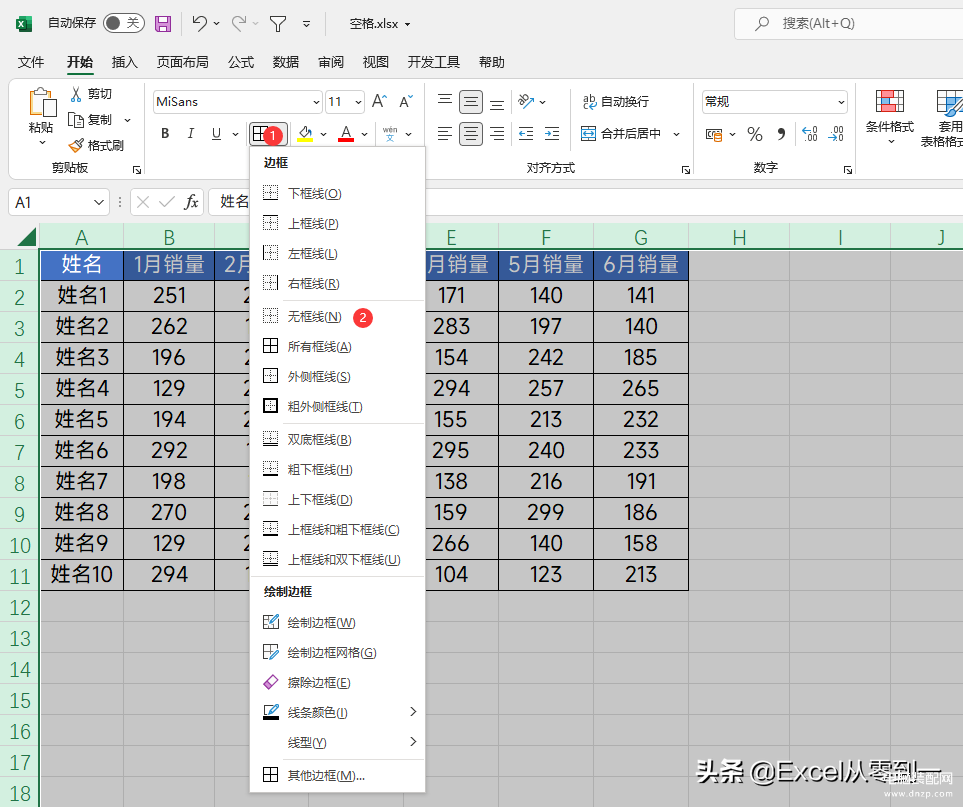Apply underline with the U icon
Image resolution: width=963 pixels, height=807 pixels.
(216, 133)
